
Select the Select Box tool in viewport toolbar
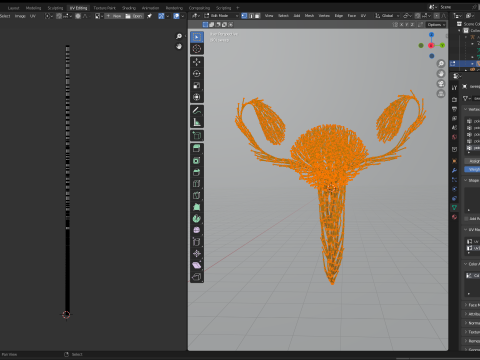197,37
